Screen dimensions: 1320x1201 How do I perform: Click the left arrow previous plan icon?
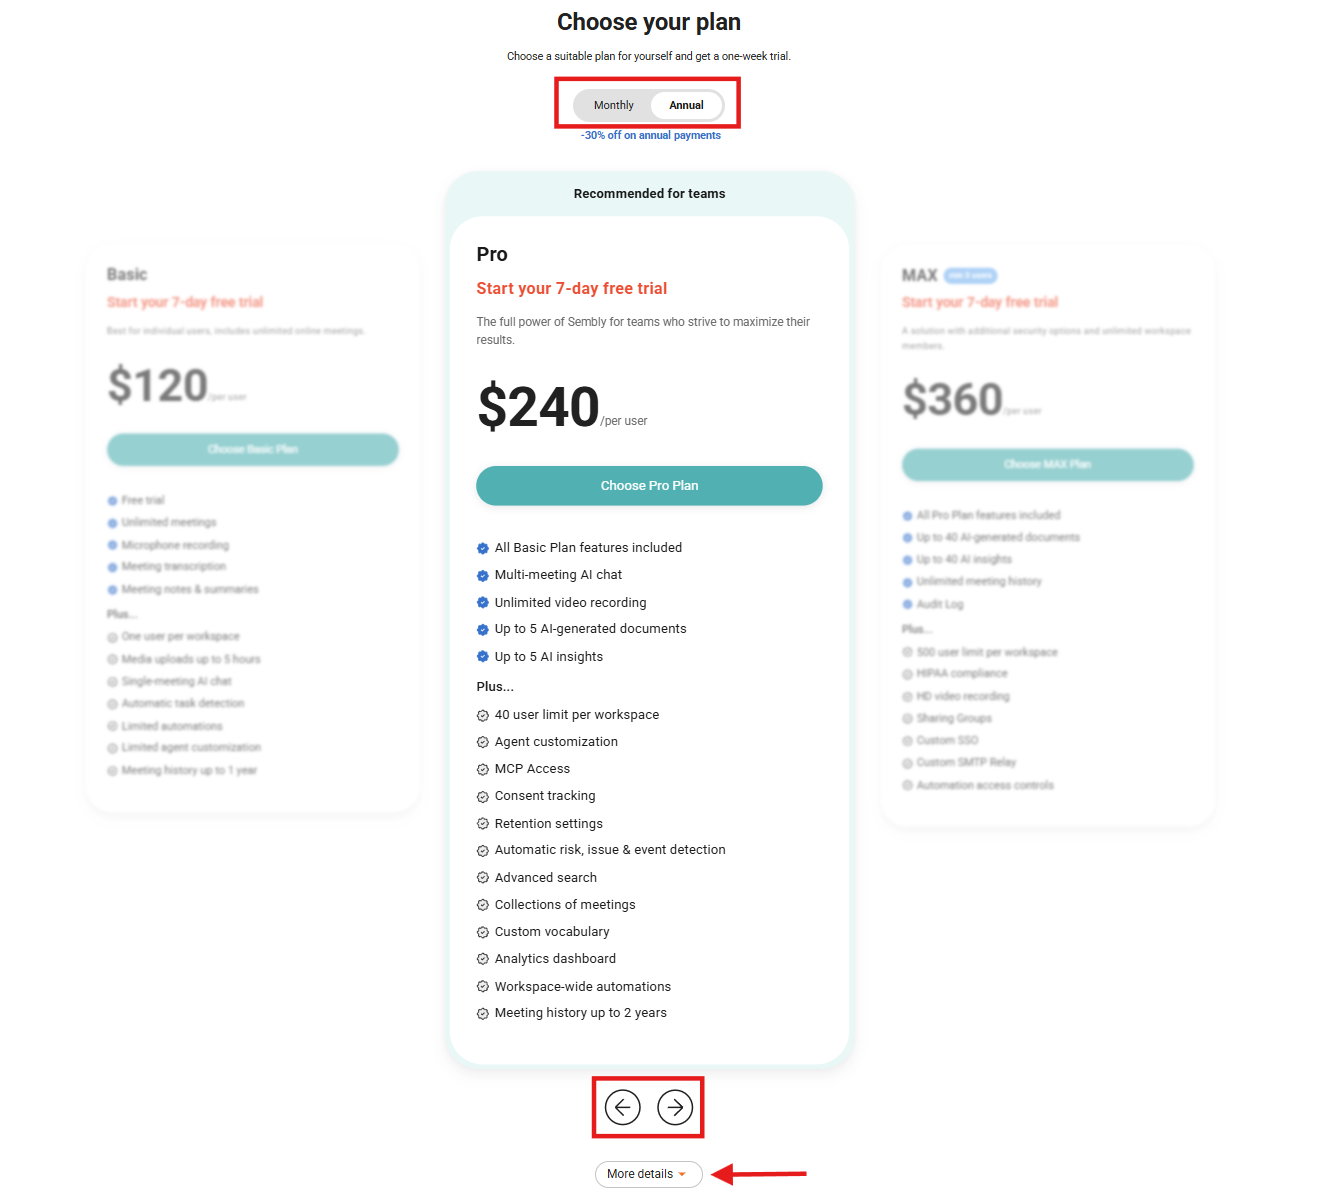point(622,1107)
